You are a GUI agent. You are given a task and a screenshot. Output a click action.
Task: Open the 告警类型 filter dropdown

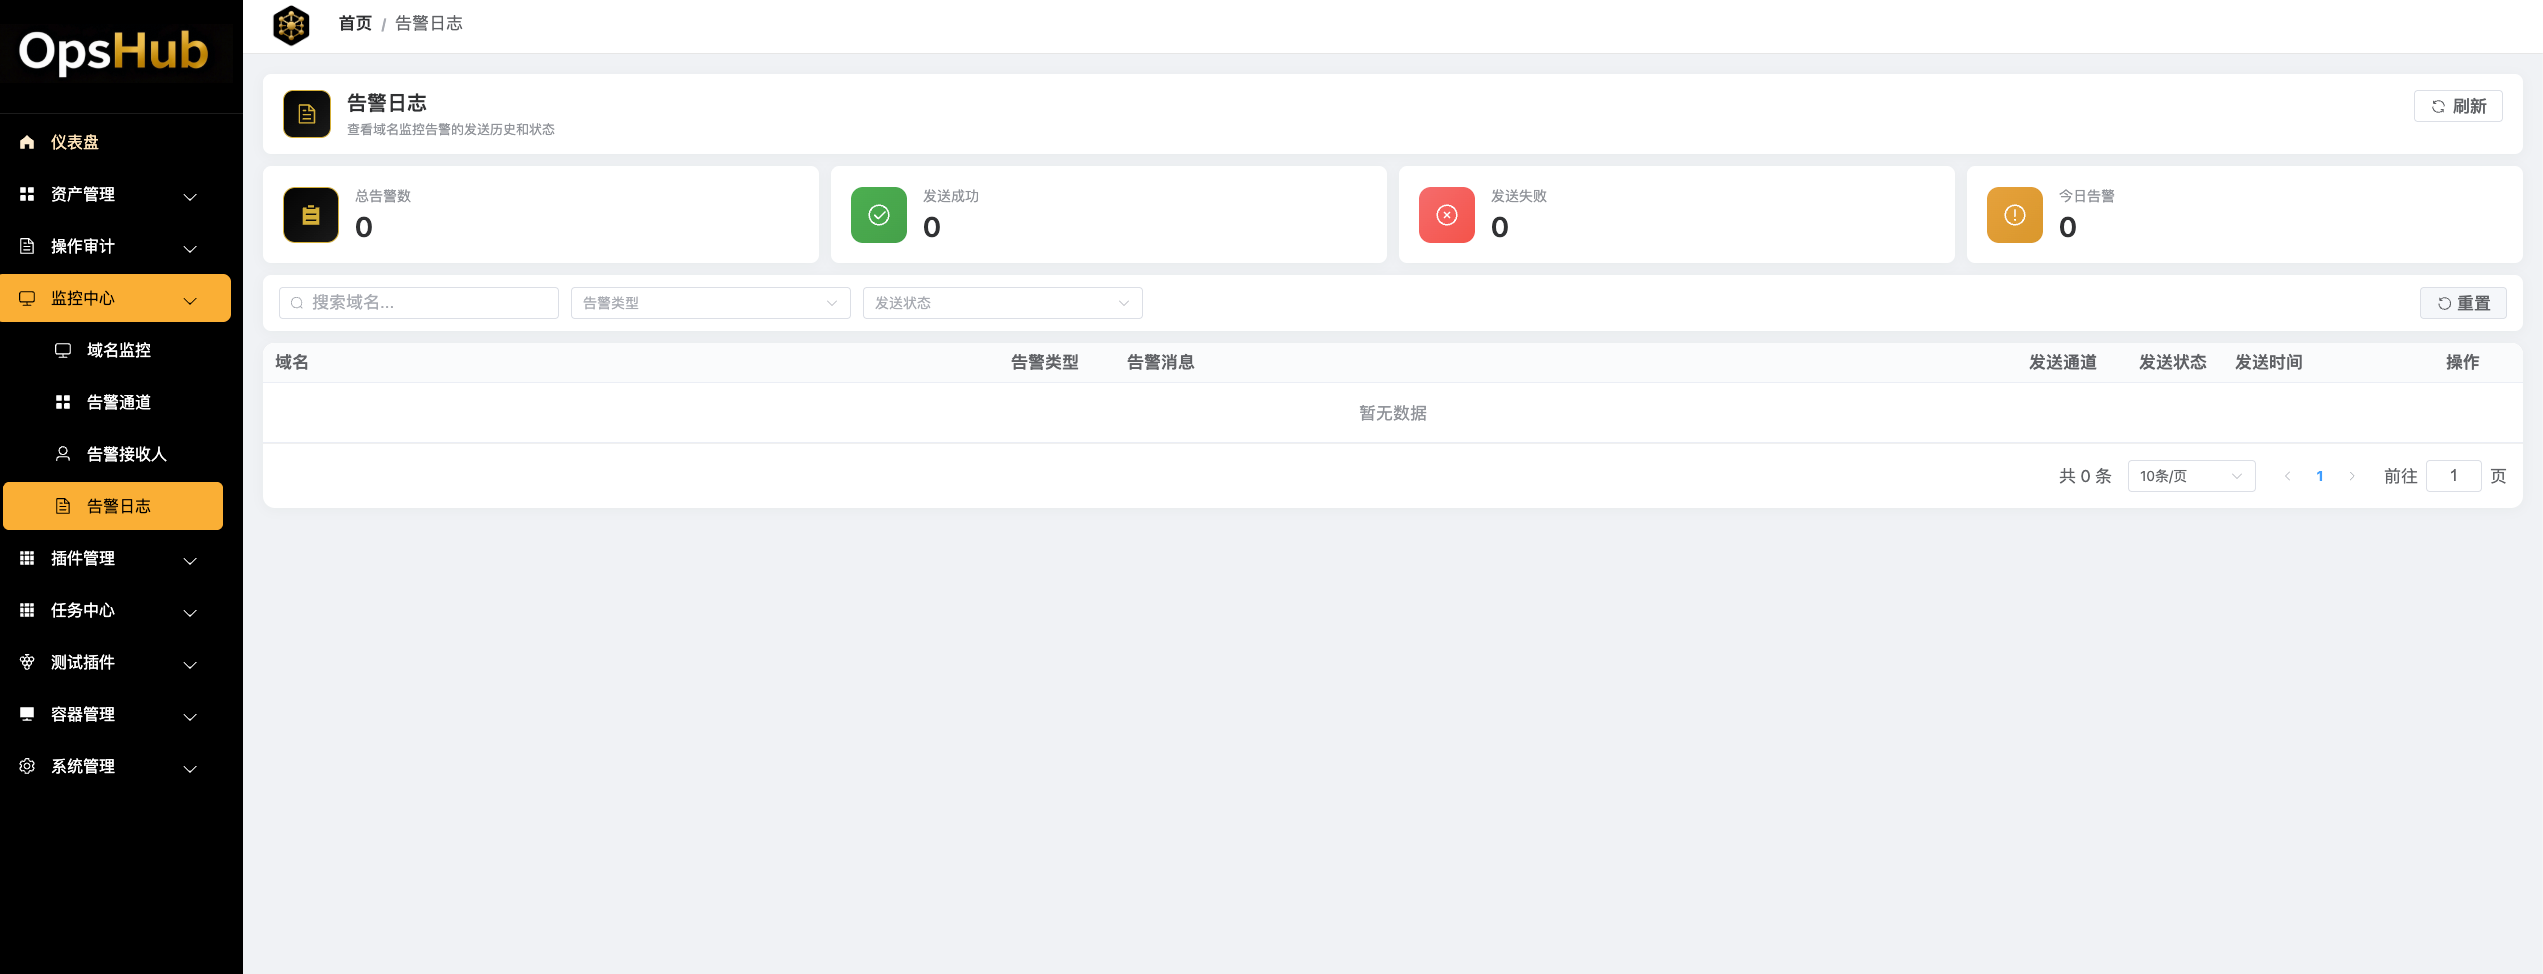pos(710,303)
